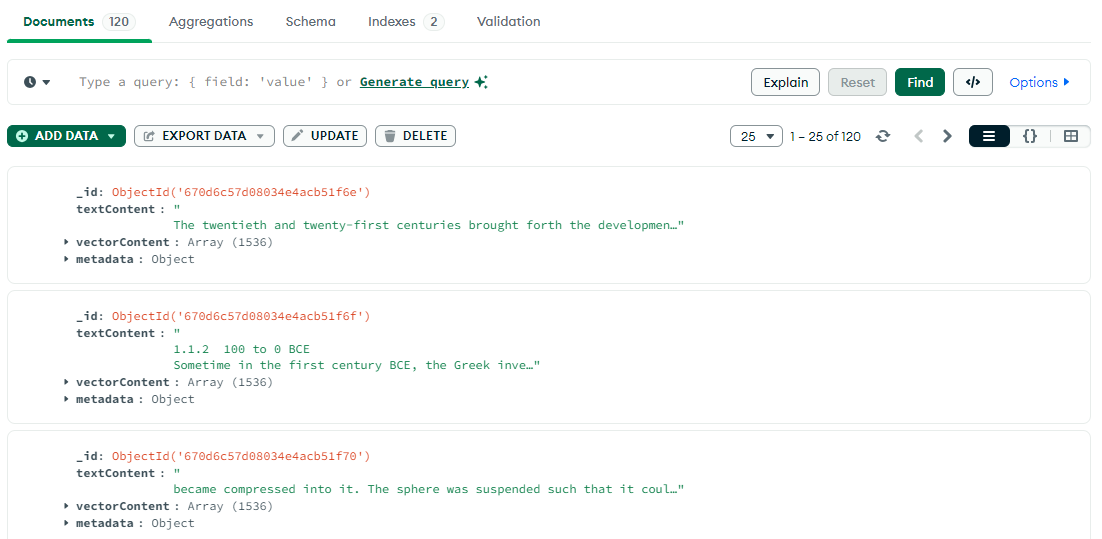Viewport: 1102px width, 539px height.
Task: Expand metadata in document ending 1f6e
Action: click(x=67, y=259)
